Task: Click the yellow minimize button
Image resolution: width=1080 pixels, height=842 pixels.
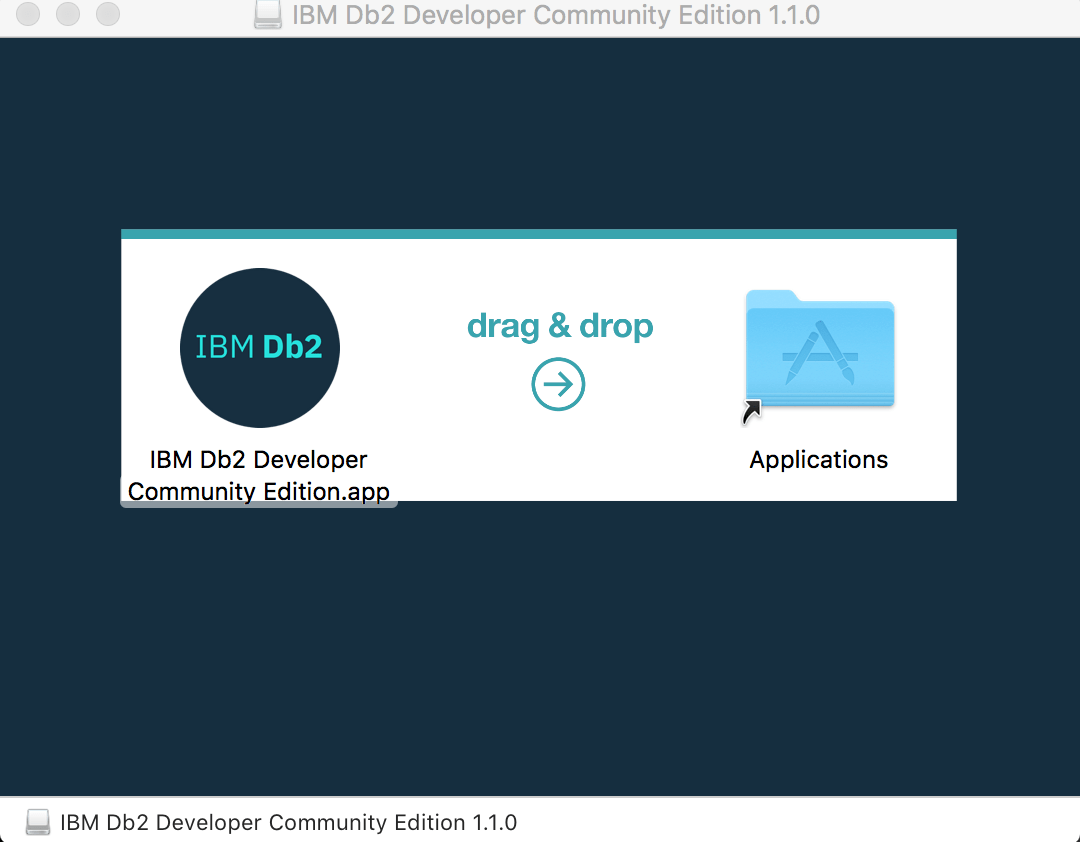Action: (x=67, y=15)
